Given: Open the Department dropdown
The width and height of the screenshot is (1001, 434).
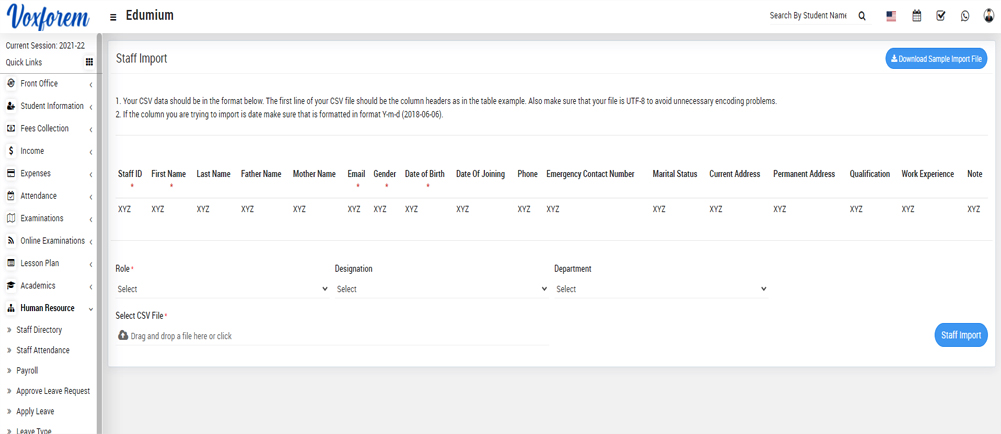Looking at the screenshot, I should click(x=660, y=289).
